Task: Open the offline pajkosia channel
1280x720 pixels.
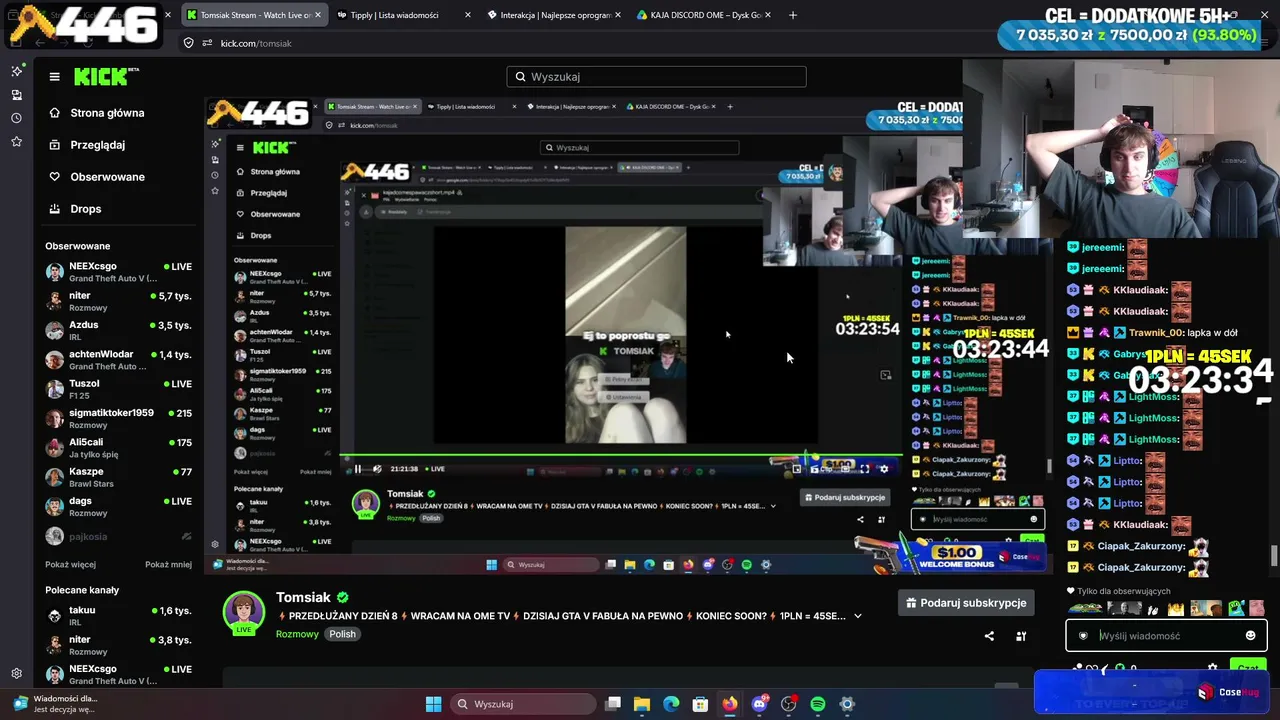Action: (118, 537)
